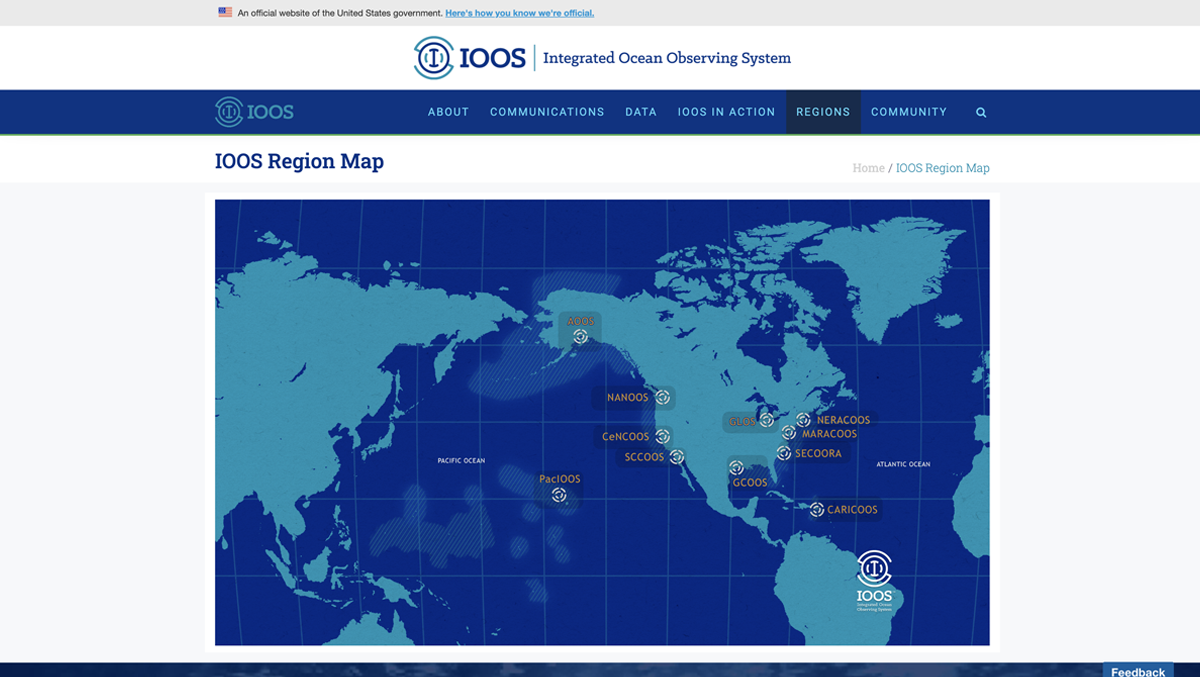Click the GCOOS text label
The image size is (1200, 677).
click(750, 483)
